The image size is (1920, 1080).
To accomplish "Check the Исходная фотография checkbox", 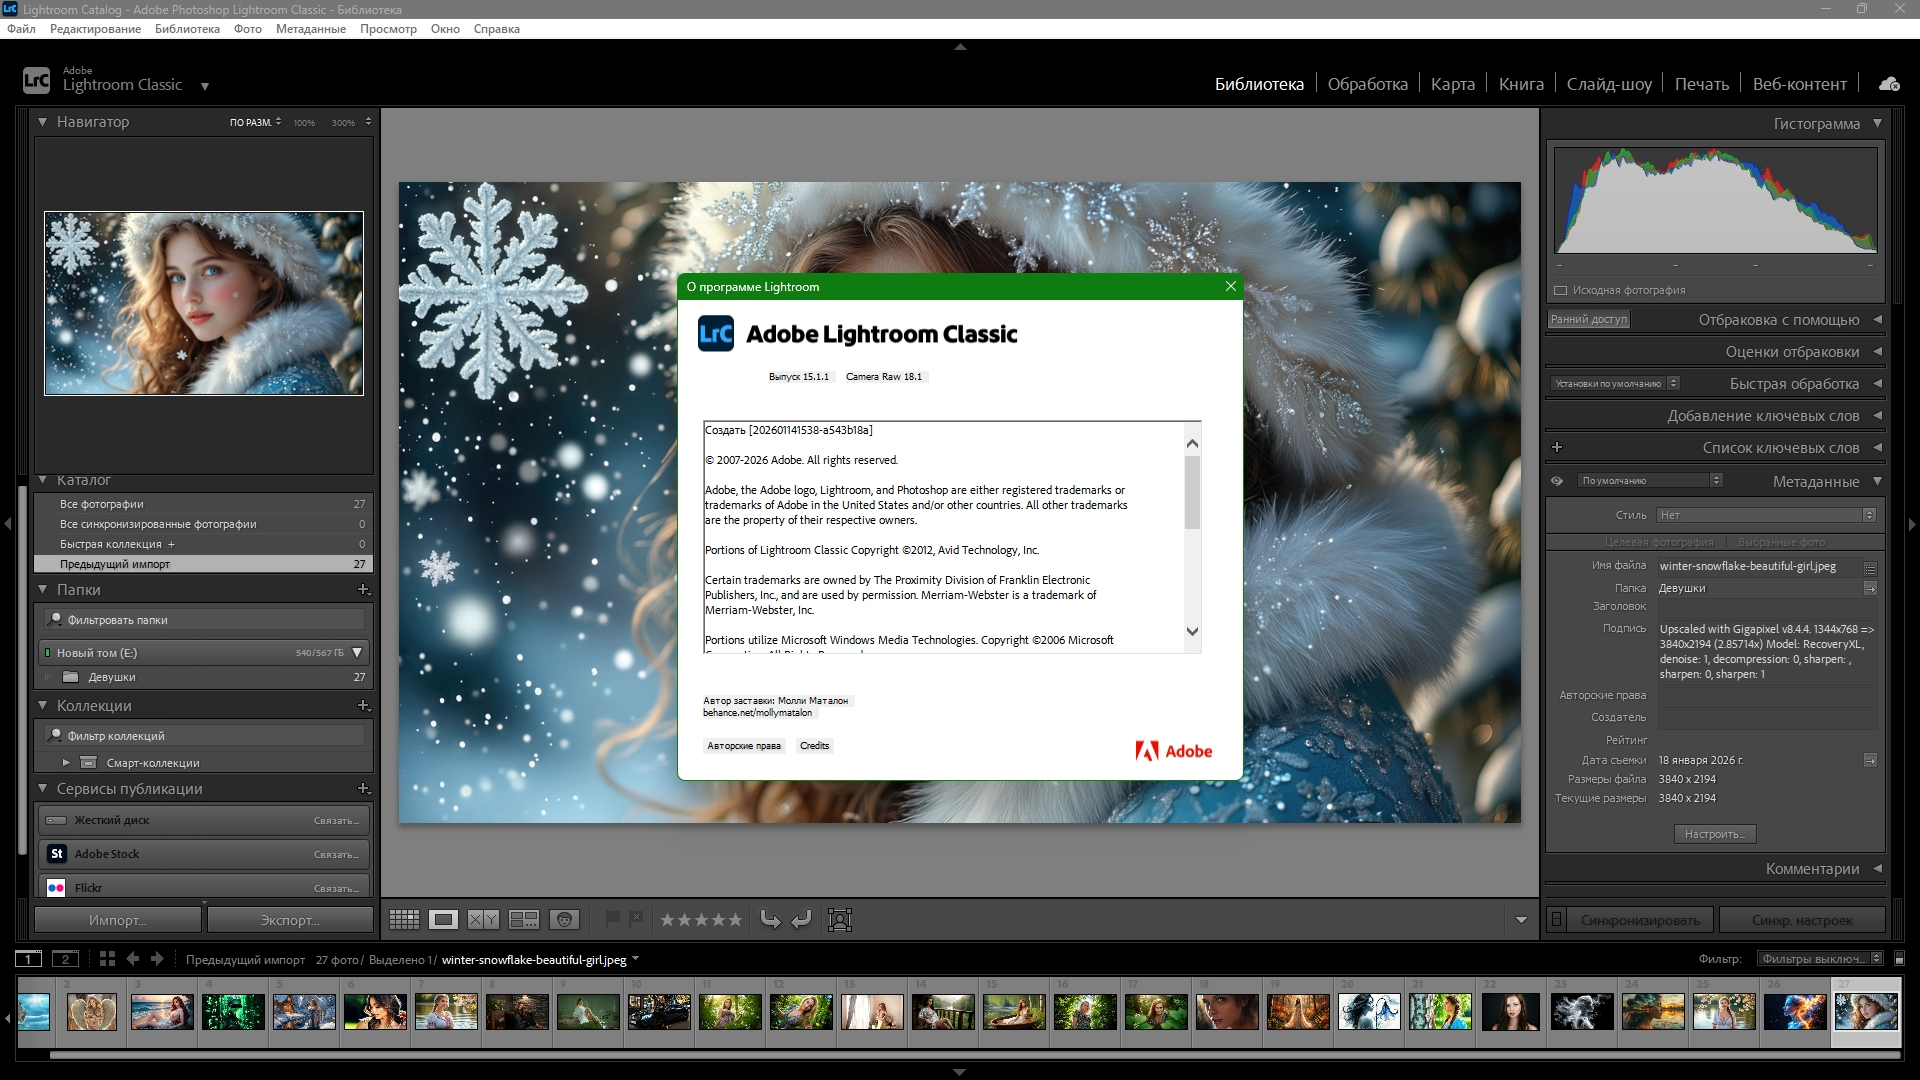I will coord(1560,291).
